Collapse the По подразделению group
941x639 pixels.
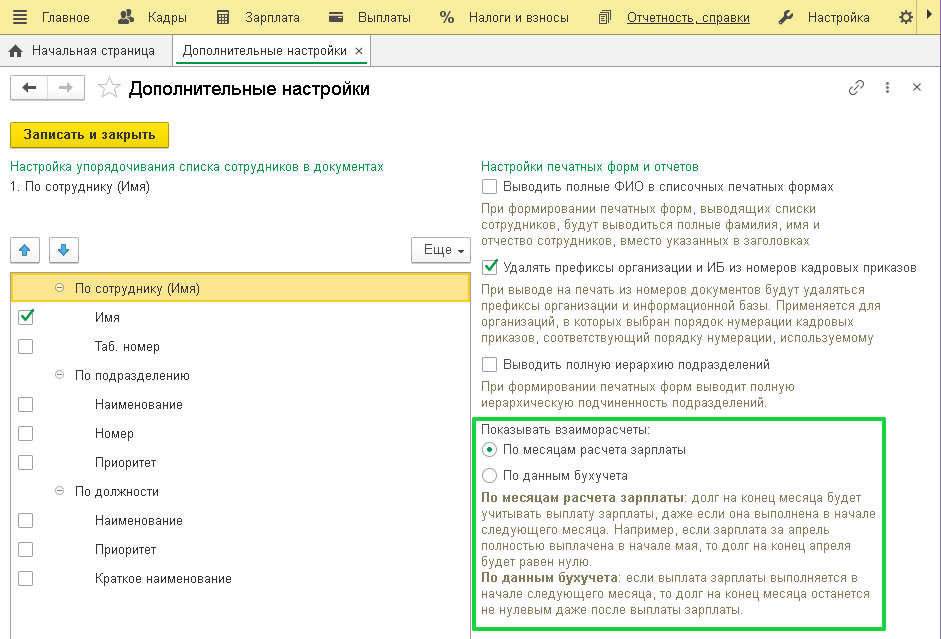coord(59,375)
